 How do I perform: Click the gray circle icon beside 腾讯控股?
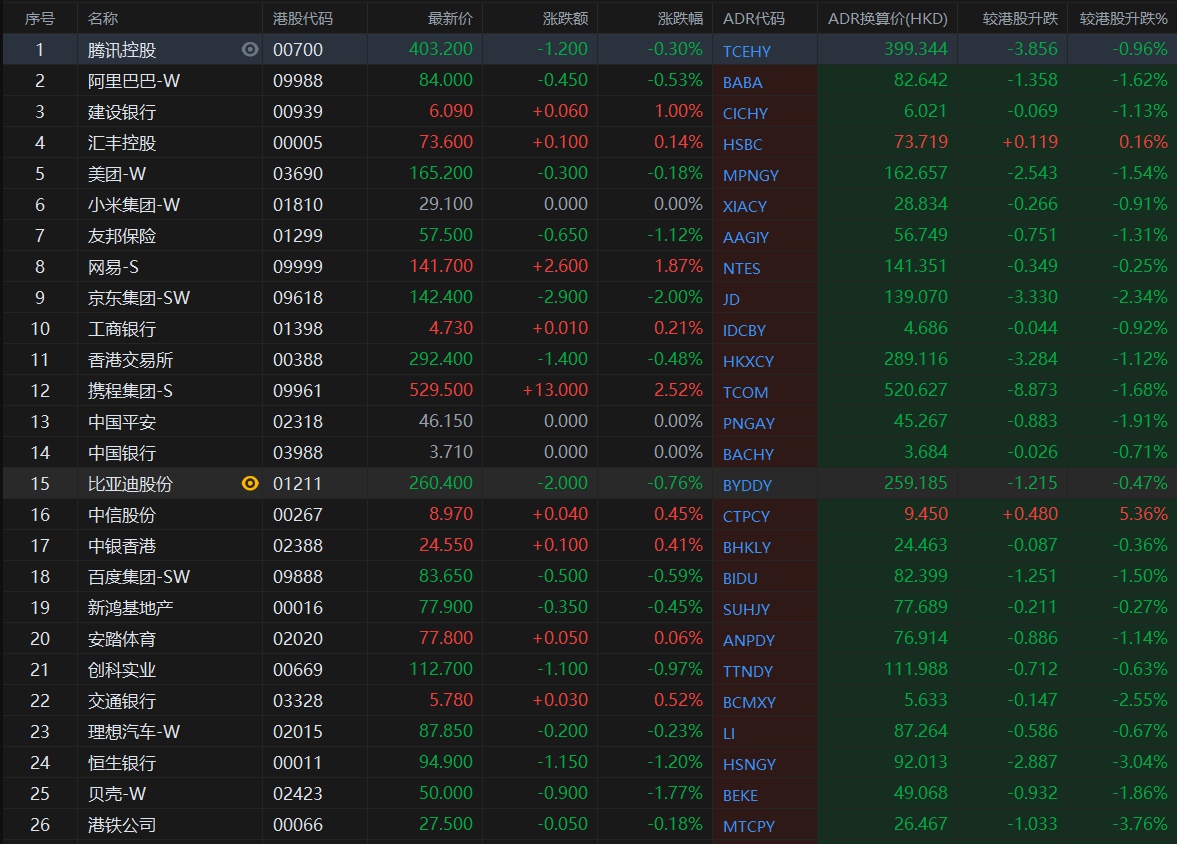250,49
